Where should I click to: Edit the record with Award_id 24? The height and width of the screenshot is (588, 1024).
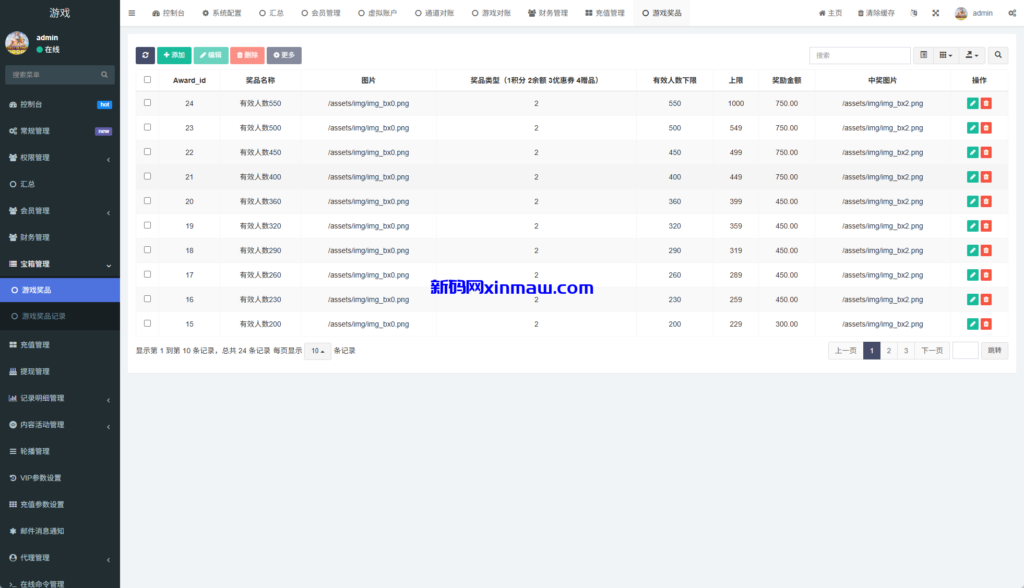pyautogui.click(x=971, y=103)
